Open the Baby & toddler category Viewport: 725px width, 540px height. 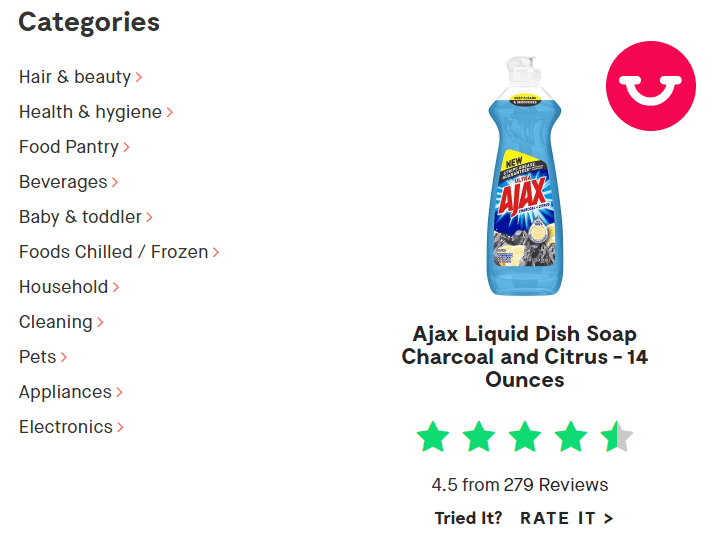click(80, 217)
